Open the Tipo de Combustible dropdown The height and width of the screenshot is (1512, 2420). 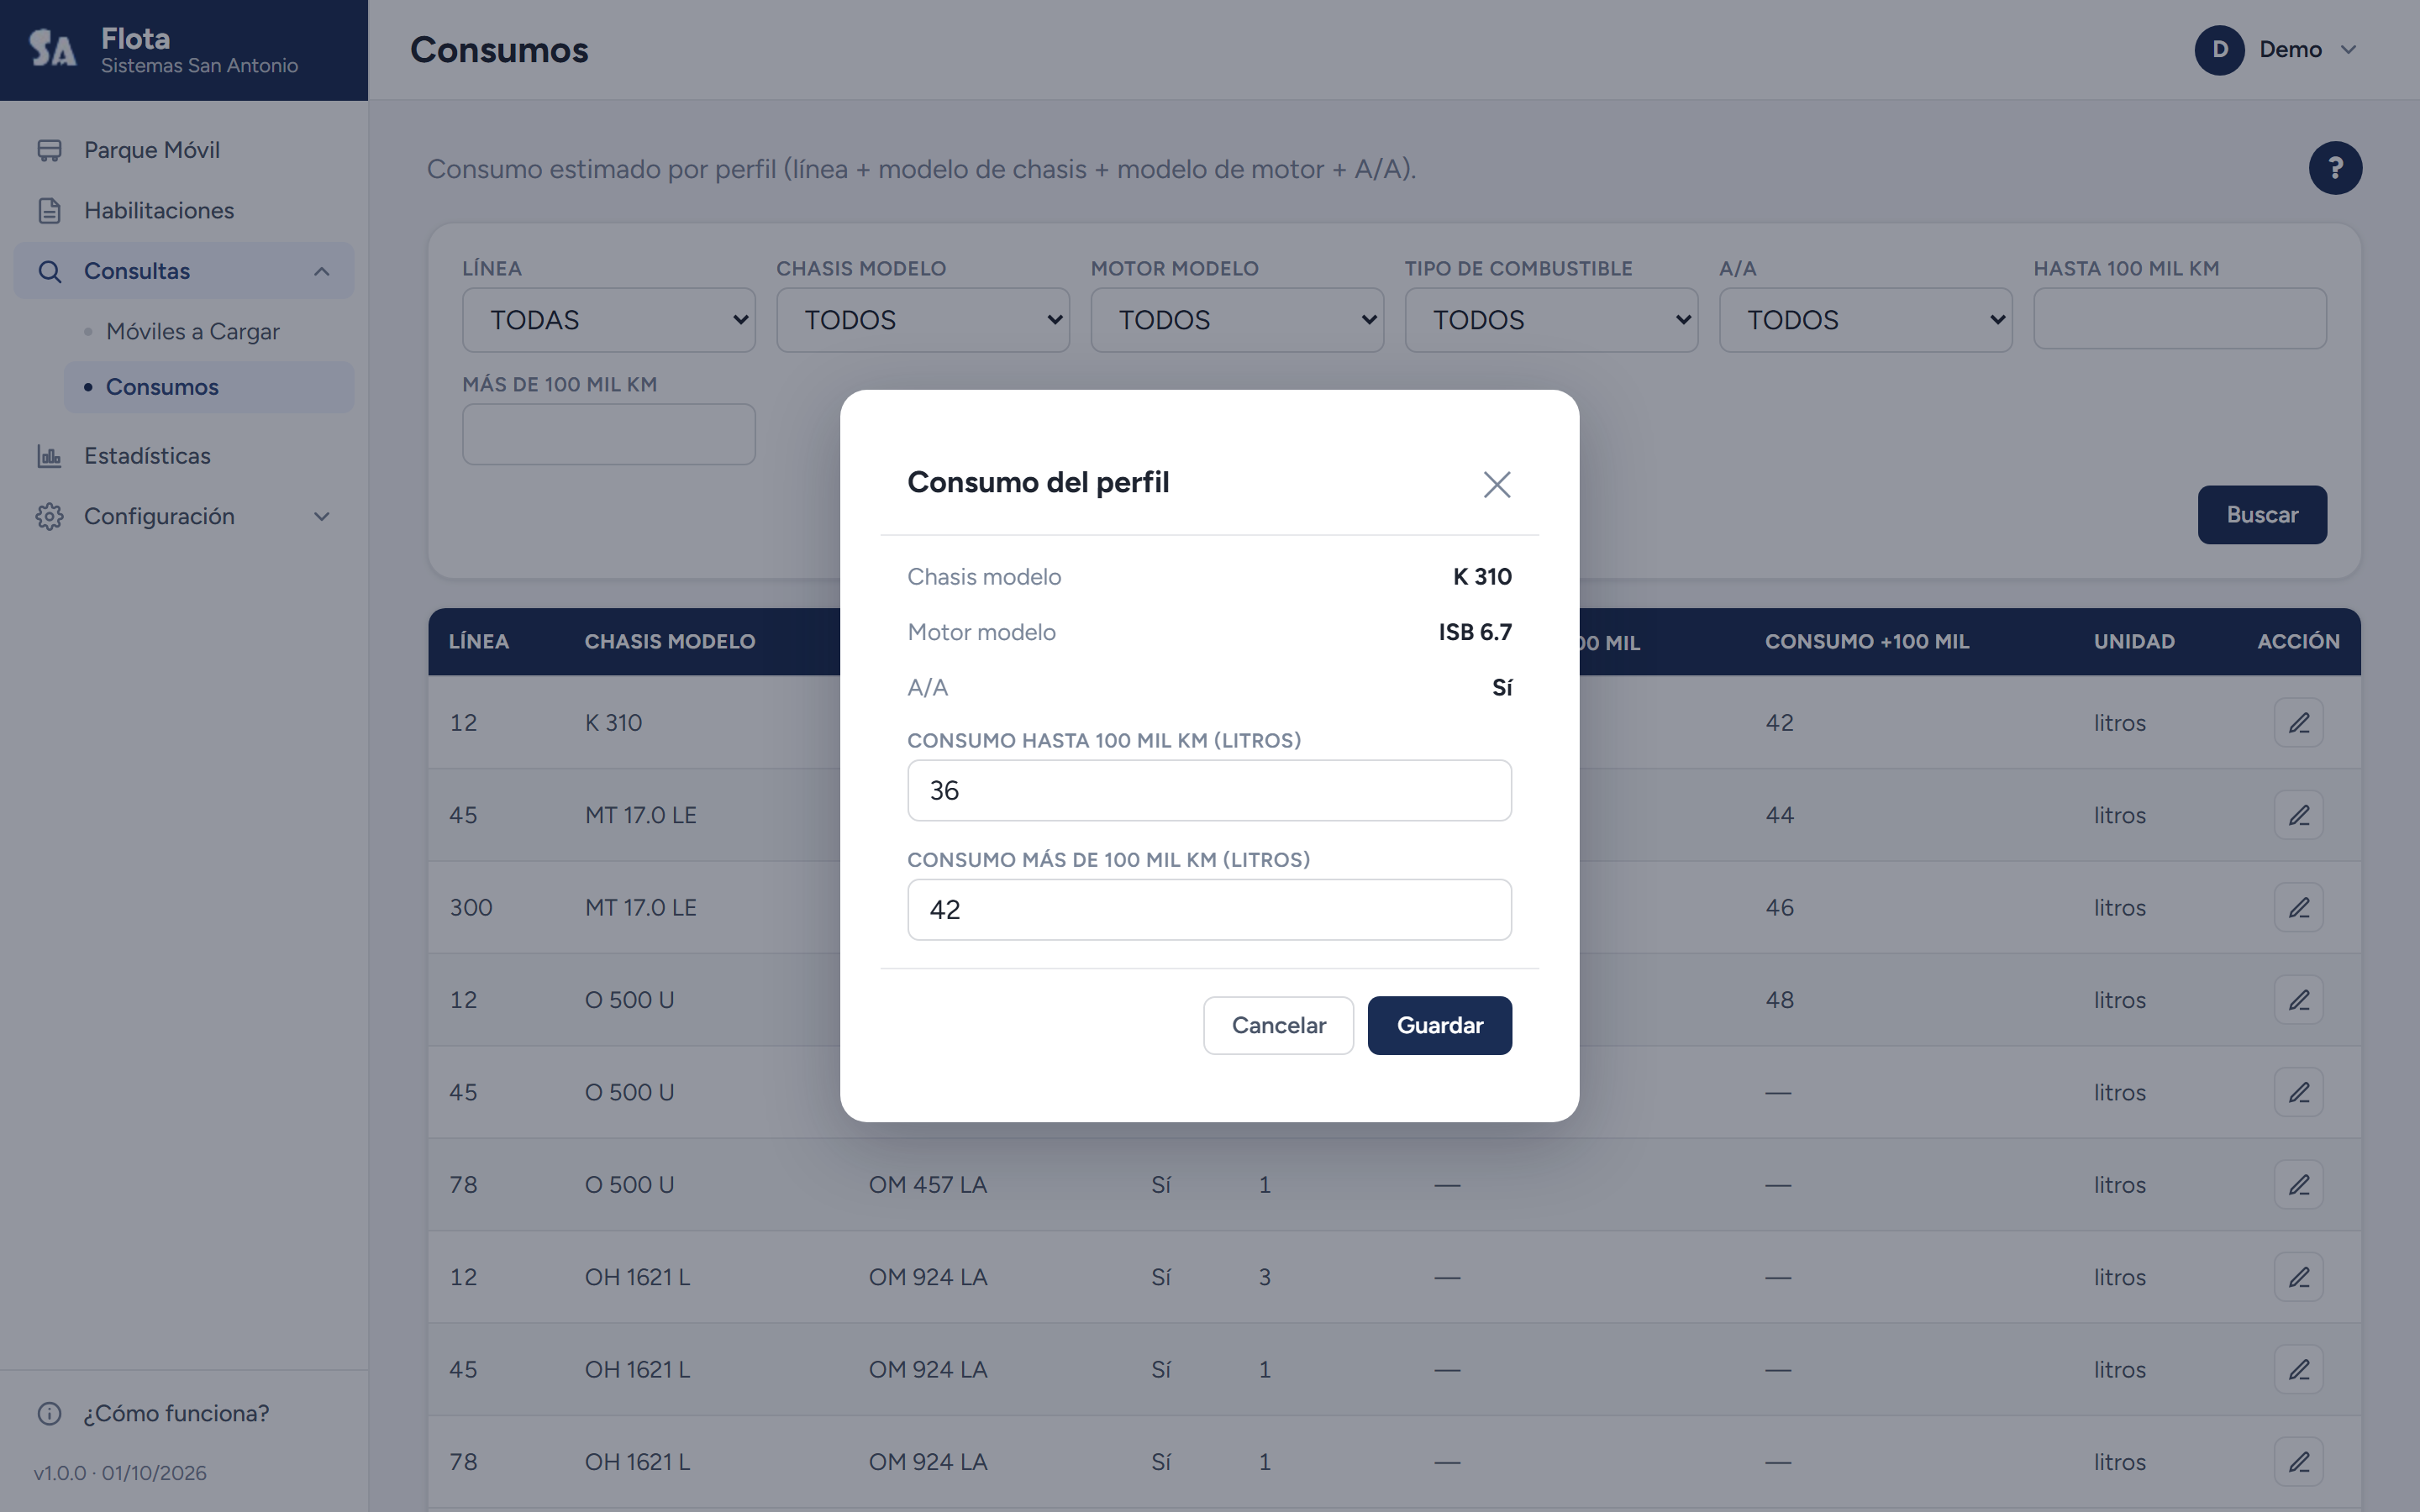pyautogui.click(x=1551, y=320)
